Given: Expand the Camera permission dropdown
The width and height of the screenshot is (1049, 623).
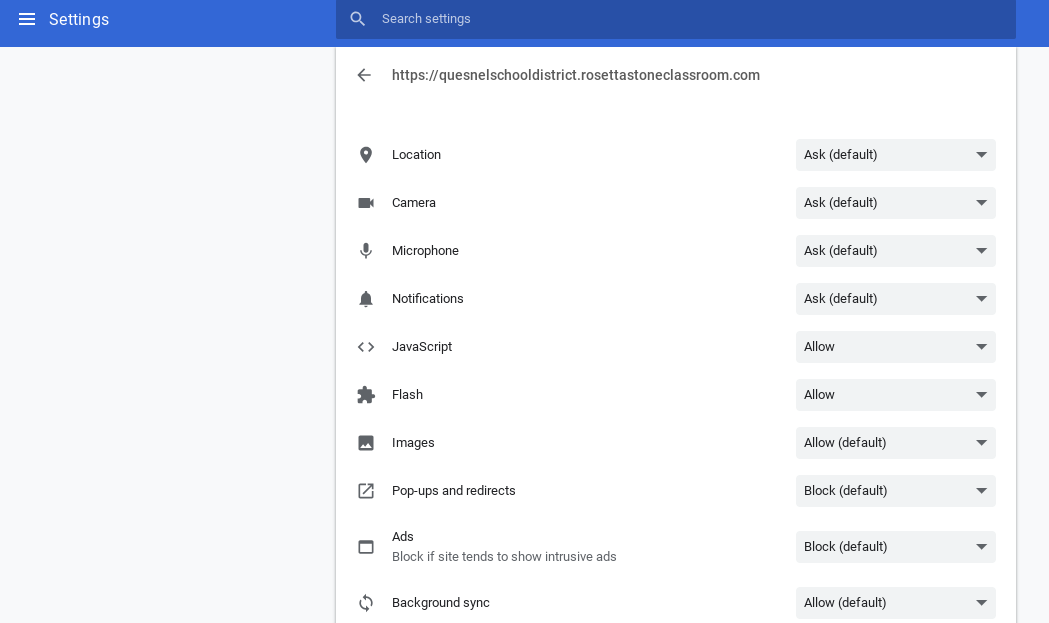Looking at the screenshot, I should tap(895, 203).
